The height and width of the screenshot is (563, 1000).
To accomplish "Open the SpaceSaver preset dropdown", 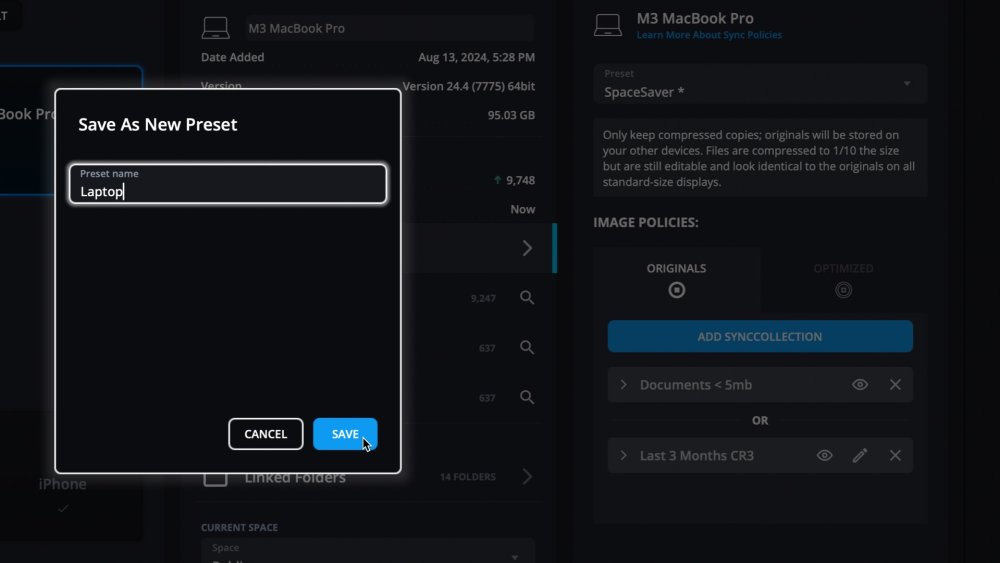I will 760,84.
